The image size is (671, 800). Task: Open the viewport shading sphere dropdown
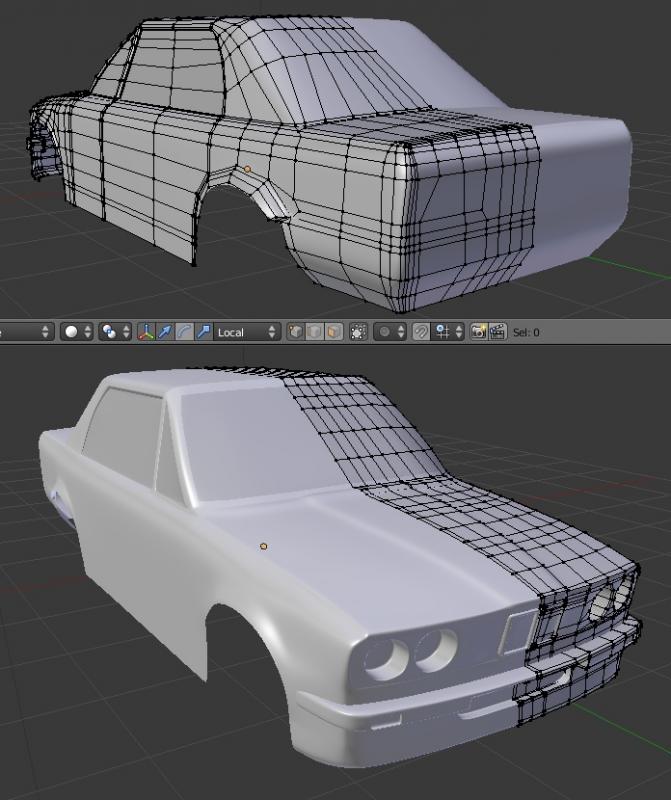tap(77, 332)
